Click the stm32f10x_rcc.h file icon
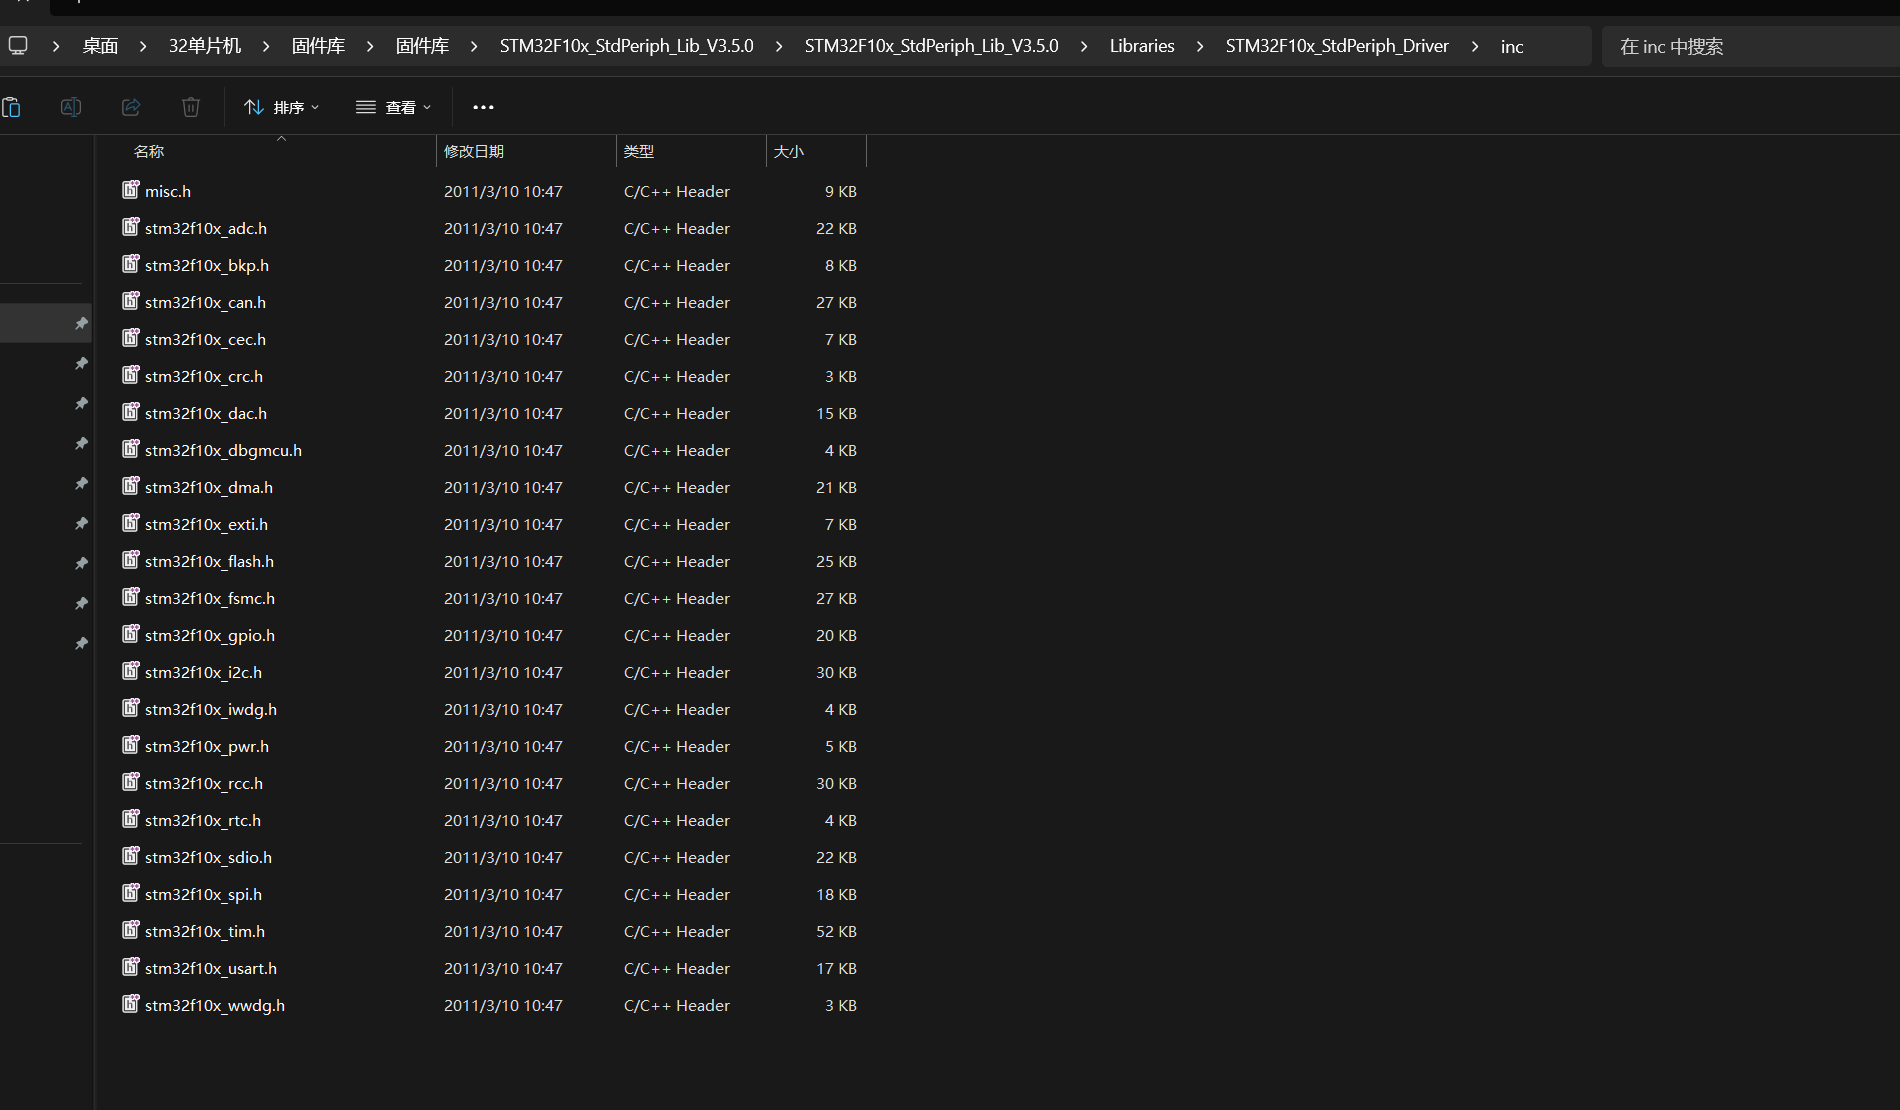Image resolution: width=1900 pixels, height=1110 pixels. pos(131,782)
